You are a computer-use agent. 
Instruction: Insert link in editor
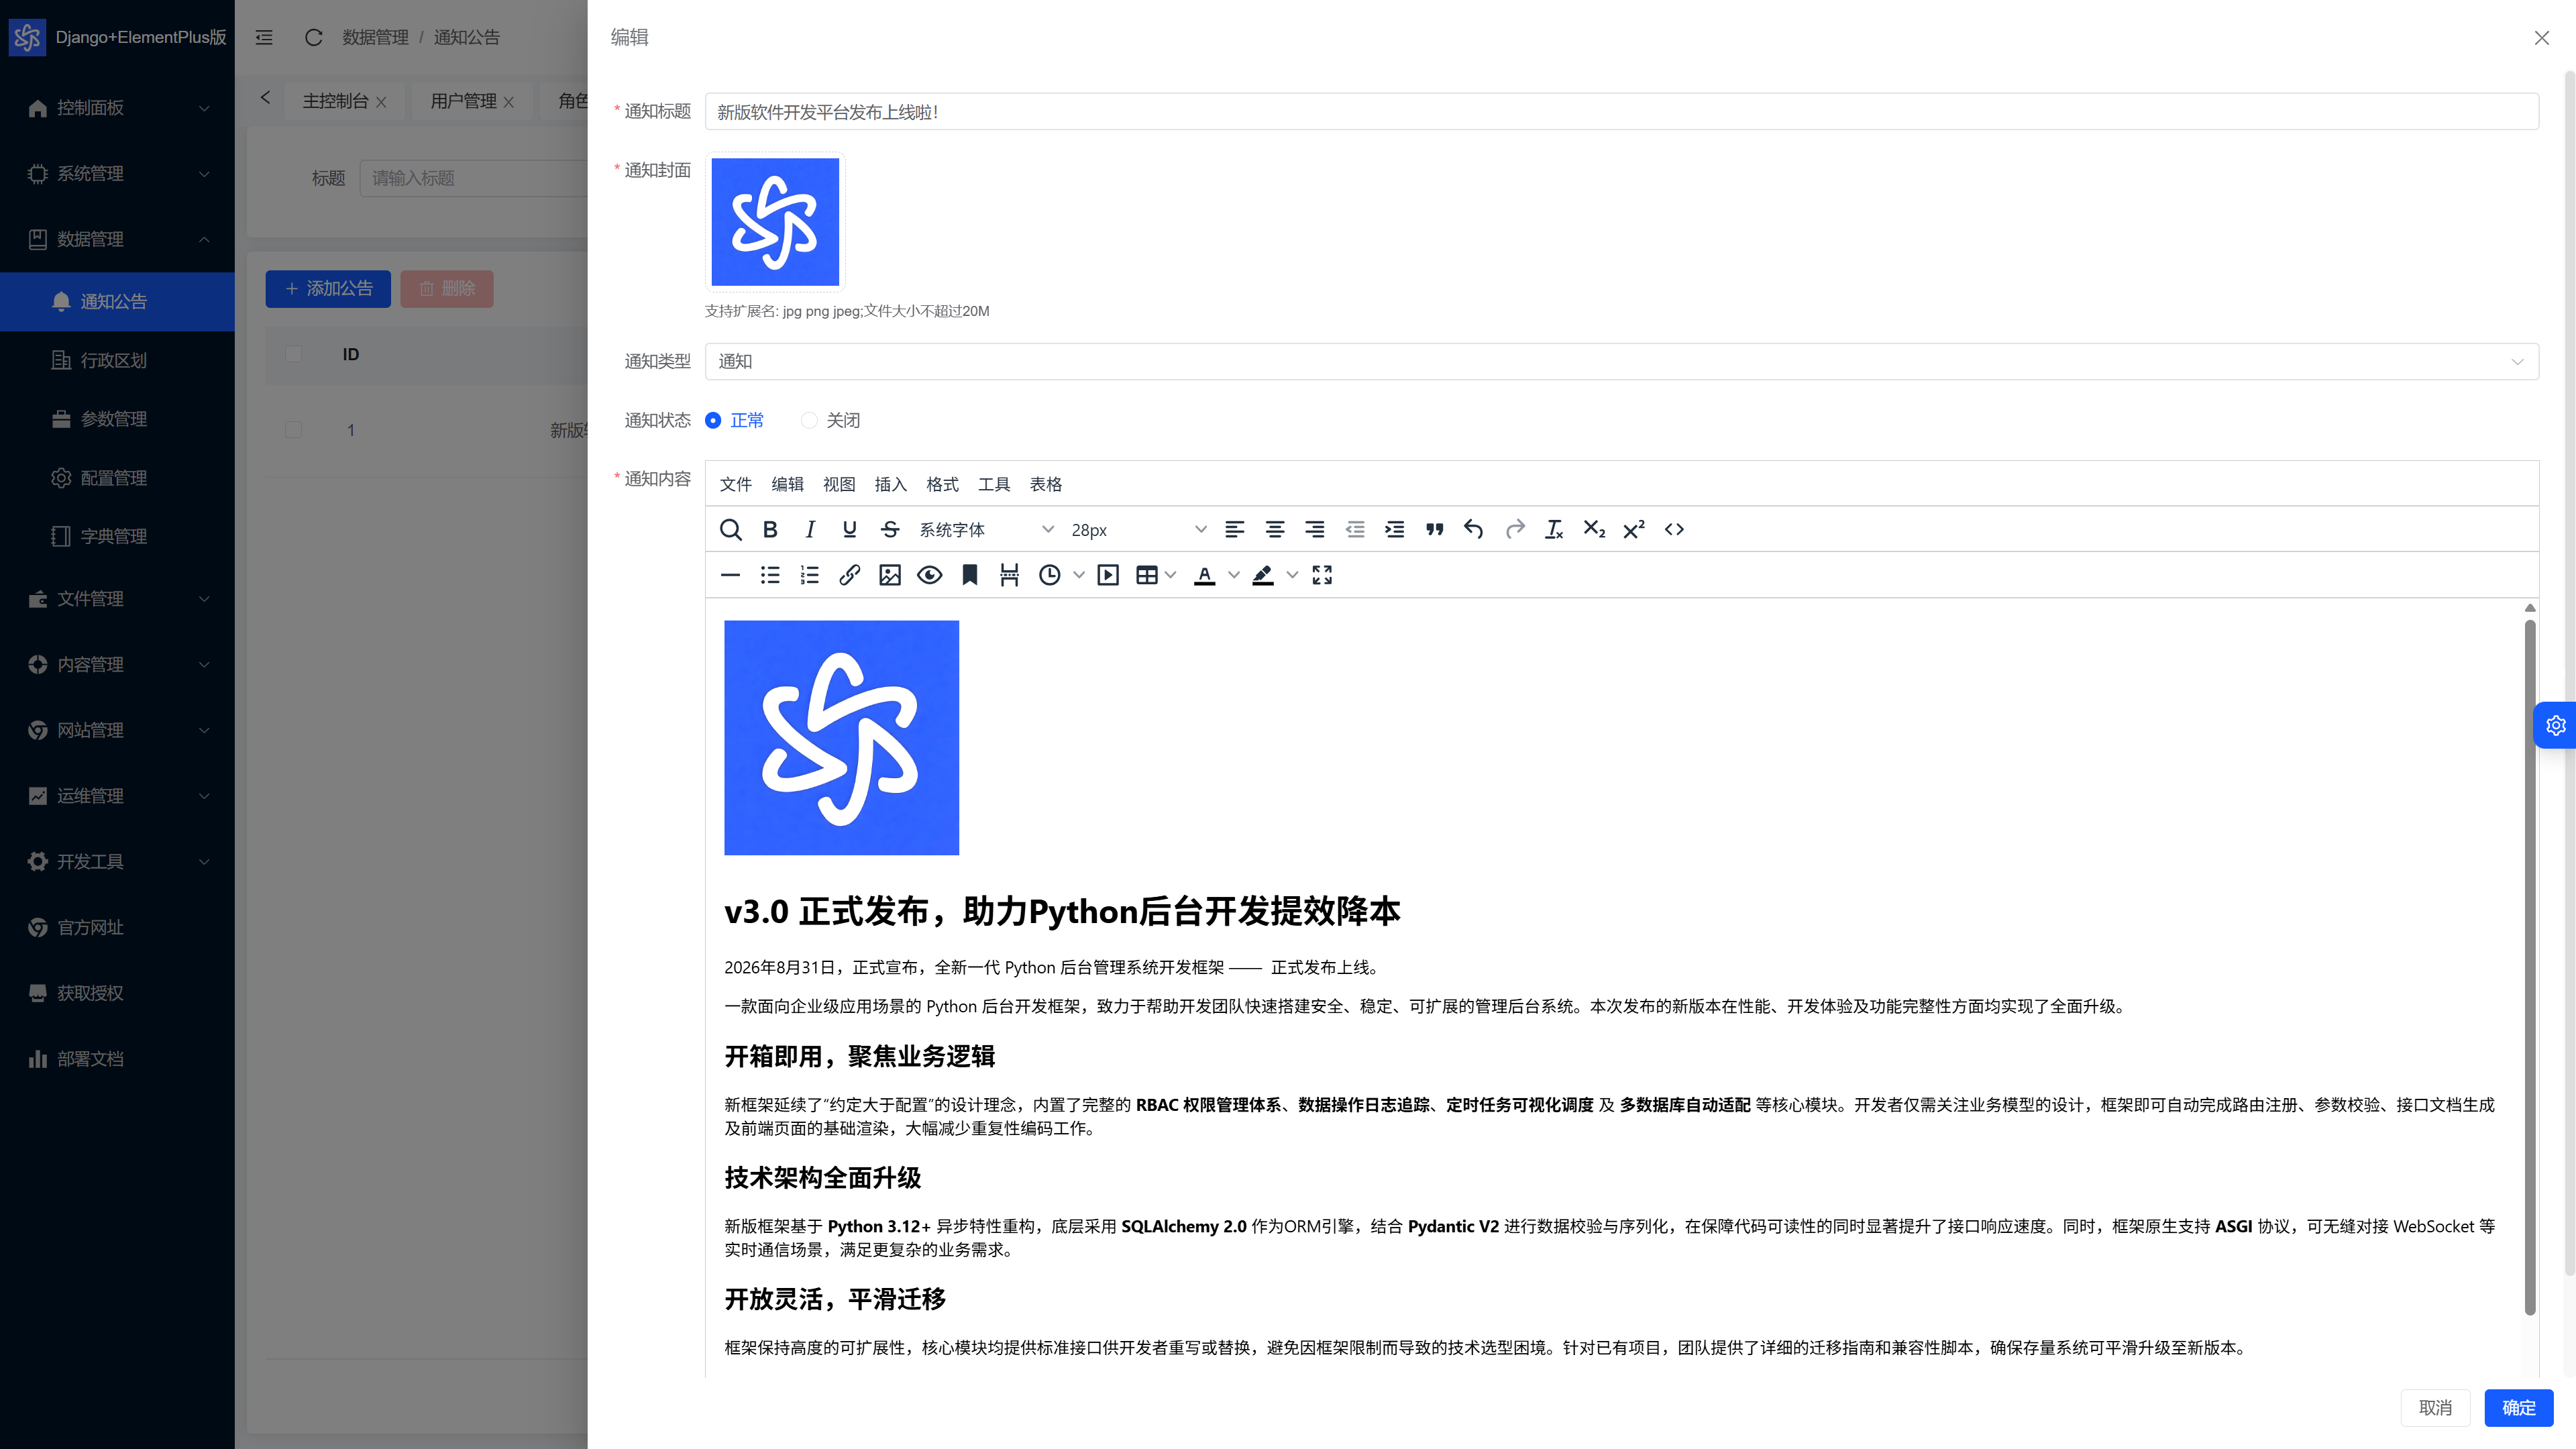point(850,575)
